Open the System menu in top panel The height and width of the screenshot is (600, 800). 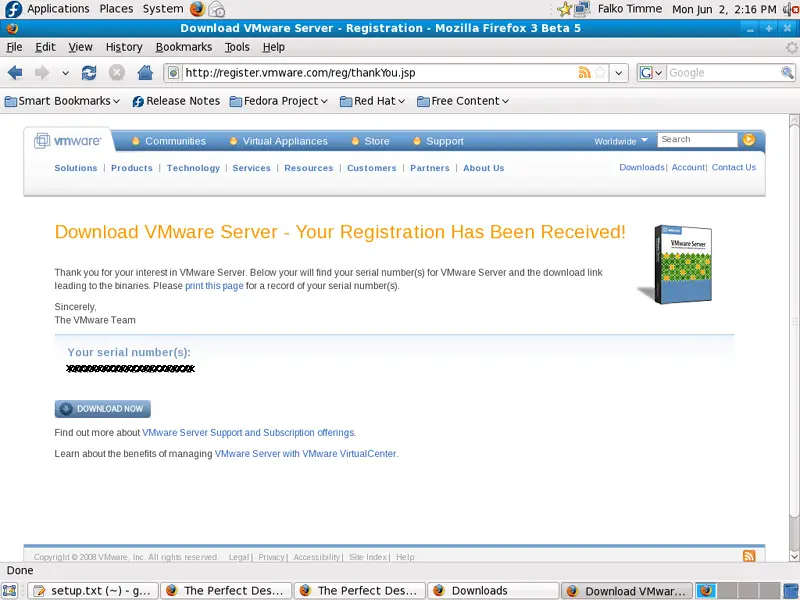163,9
